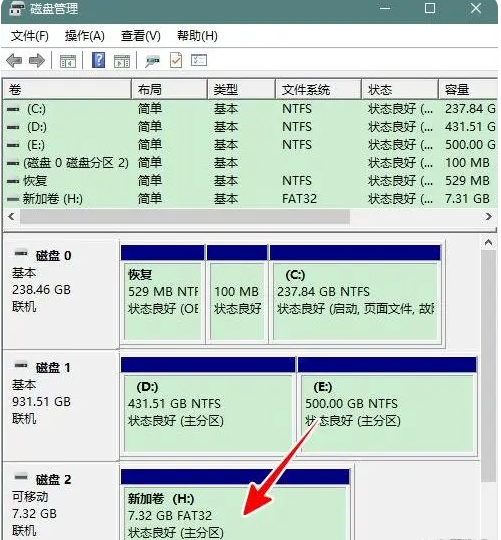Click the show/hide action pane icon
This screenshot has width=501, height=540.
coord(122,61)
